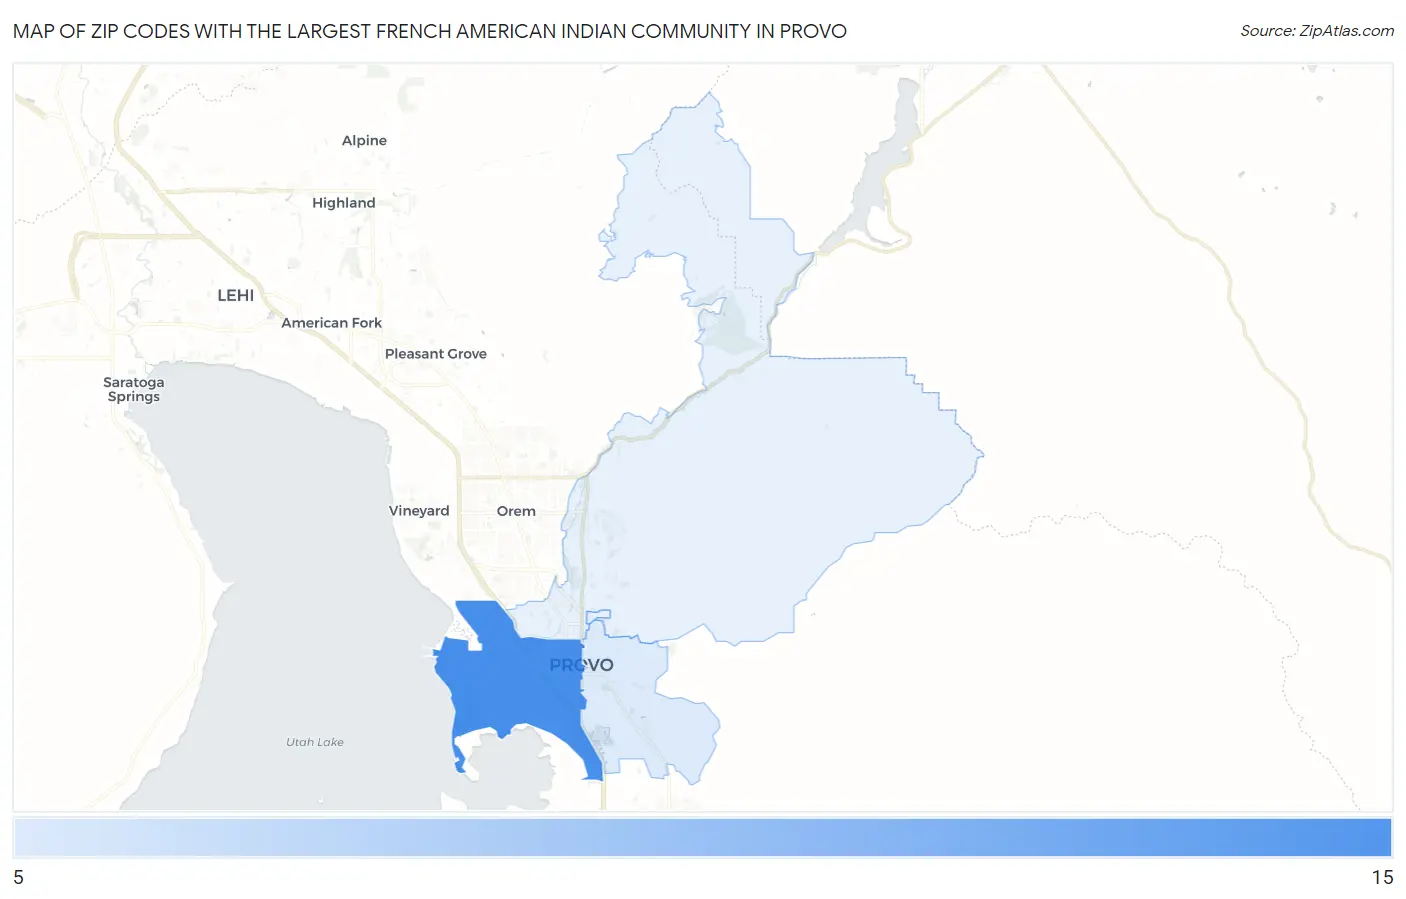Click the PROVO city label
This screenshot has height=899, width=1406.
tap(581, 665)
